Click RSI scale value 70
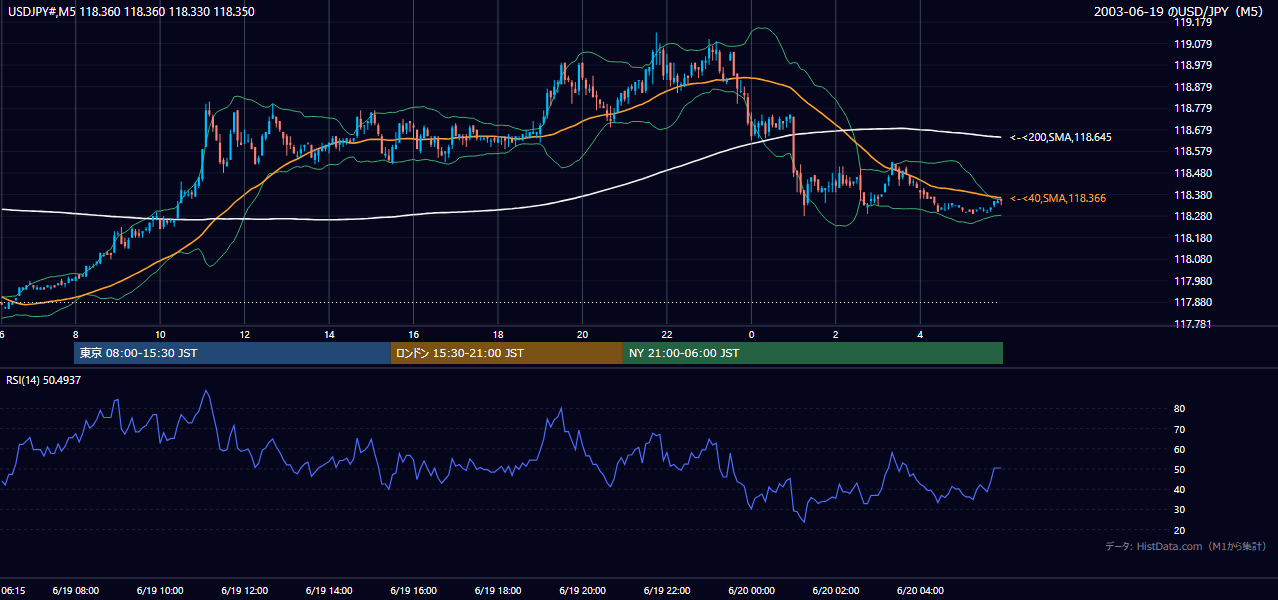 1179,429
